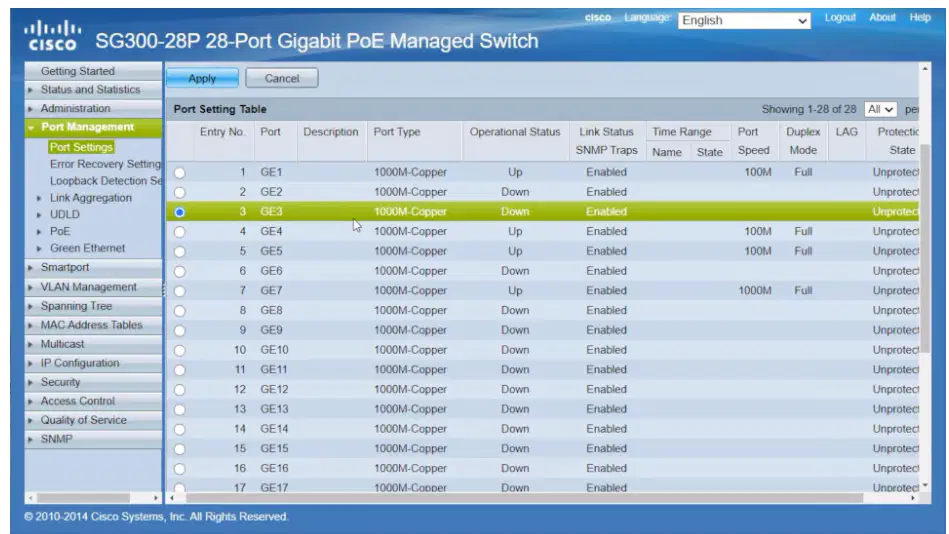
Task: Open the SNMP menu
Action: point(56,439)
